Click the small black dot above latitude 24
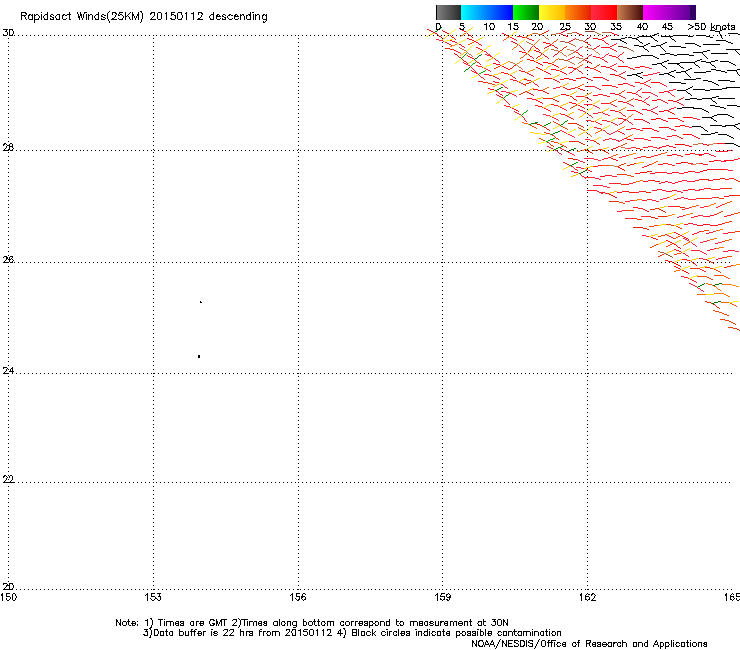This screenshot has width=740, height=650. pyautogui.click(x=199, y=356)
